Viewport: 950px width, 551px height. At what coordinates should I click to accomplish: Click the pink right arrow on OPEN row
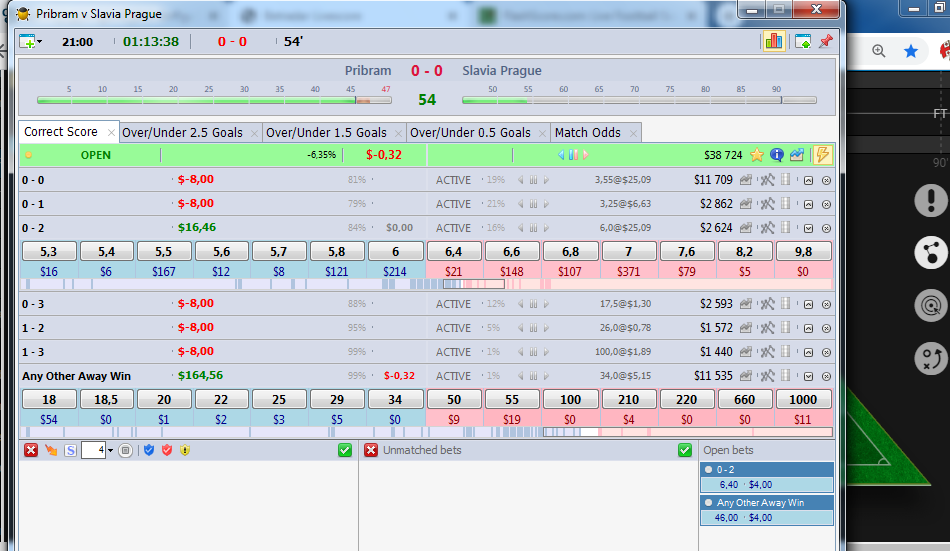(x=585, y=155)
